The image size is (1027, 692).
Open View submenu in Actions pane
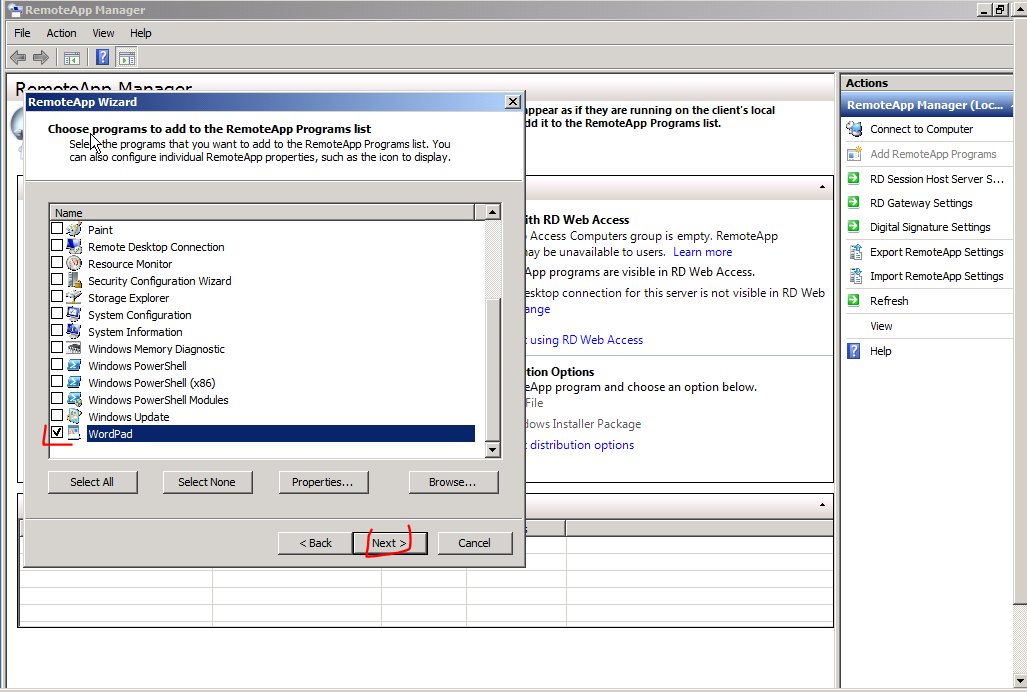[881, 326]
